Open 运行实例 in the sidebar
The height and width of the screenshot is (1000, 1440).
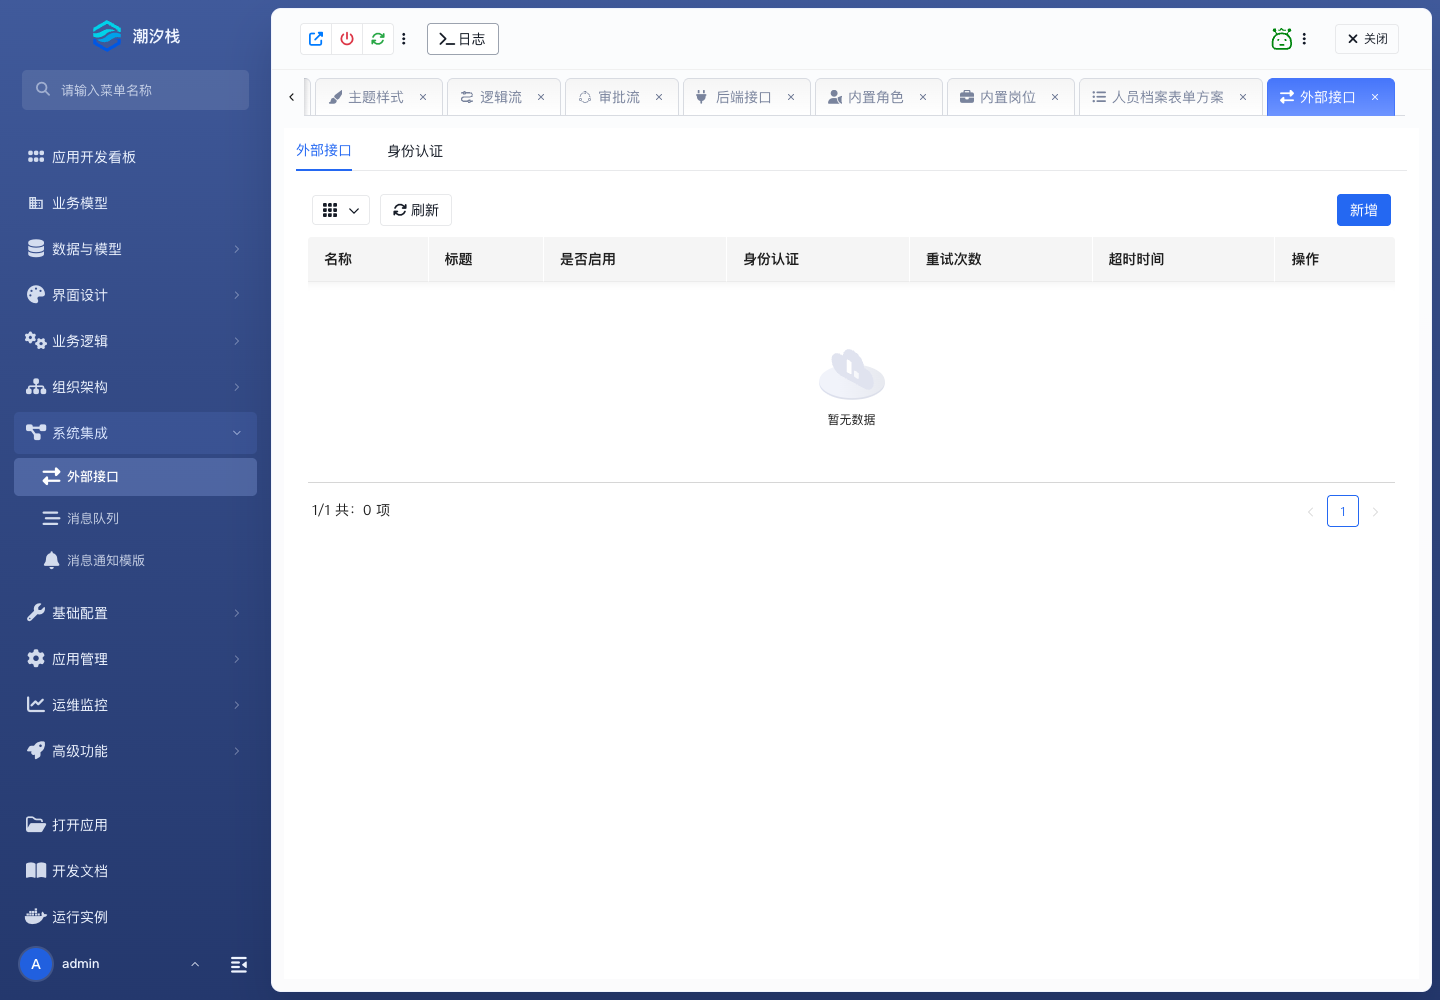pyautogui.click(x=135, y=917)
